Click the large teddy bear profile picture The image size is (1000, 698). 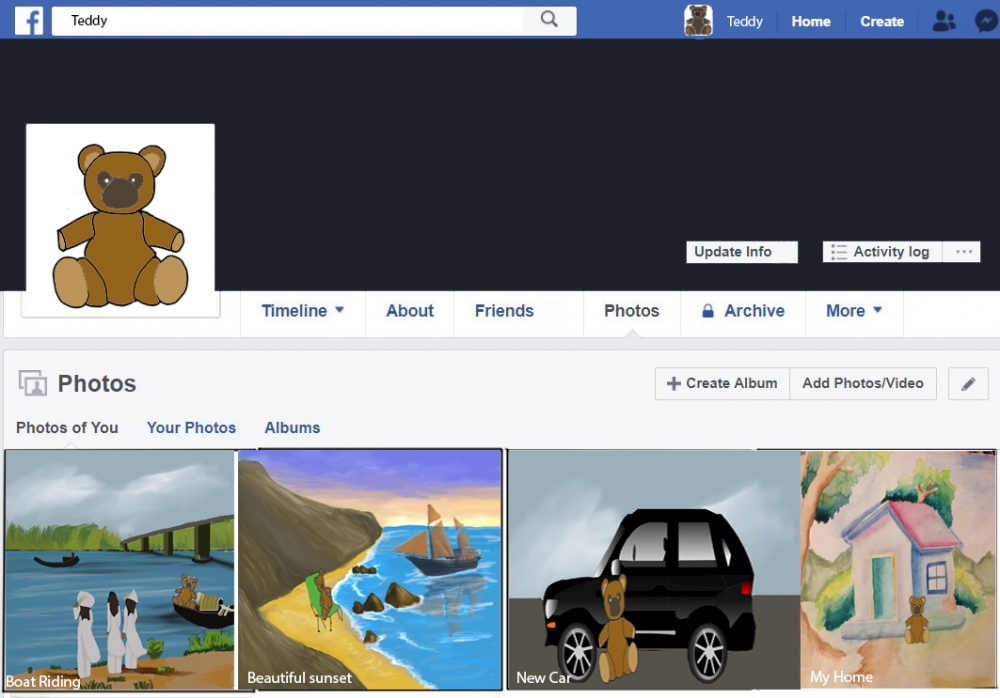click(x=120, y=220)
